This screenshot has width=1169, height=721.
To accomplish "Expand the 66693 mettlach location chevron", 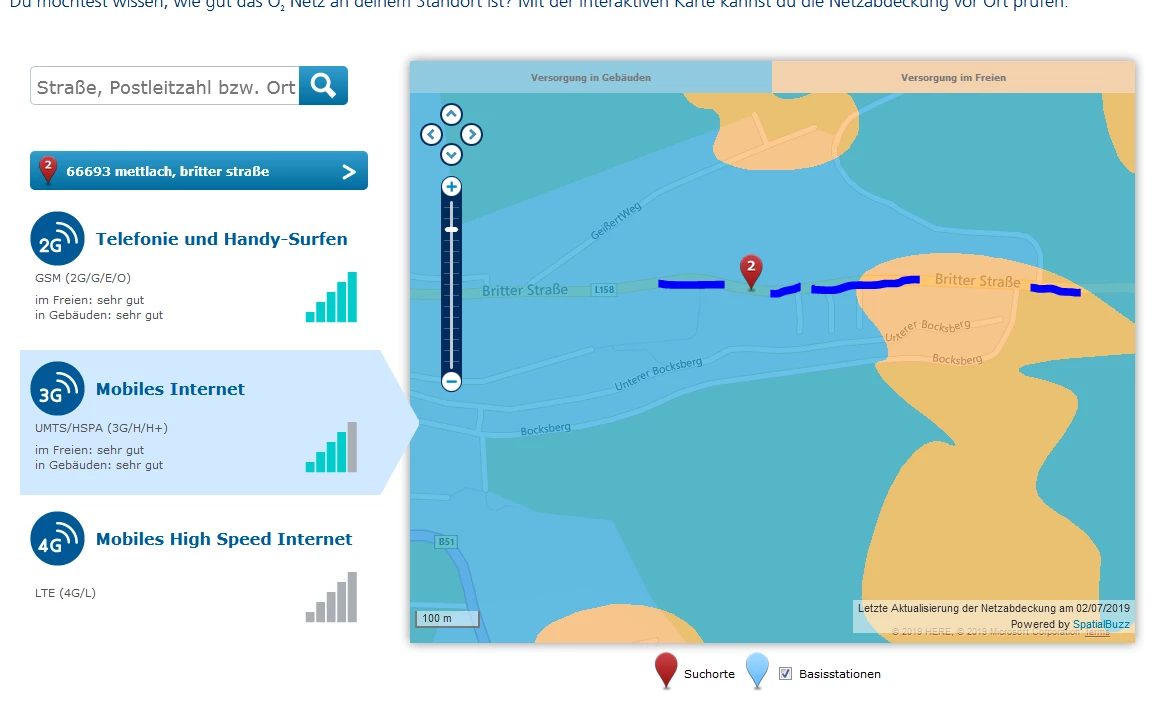I will pyautogui.click(x=348, y=172).
